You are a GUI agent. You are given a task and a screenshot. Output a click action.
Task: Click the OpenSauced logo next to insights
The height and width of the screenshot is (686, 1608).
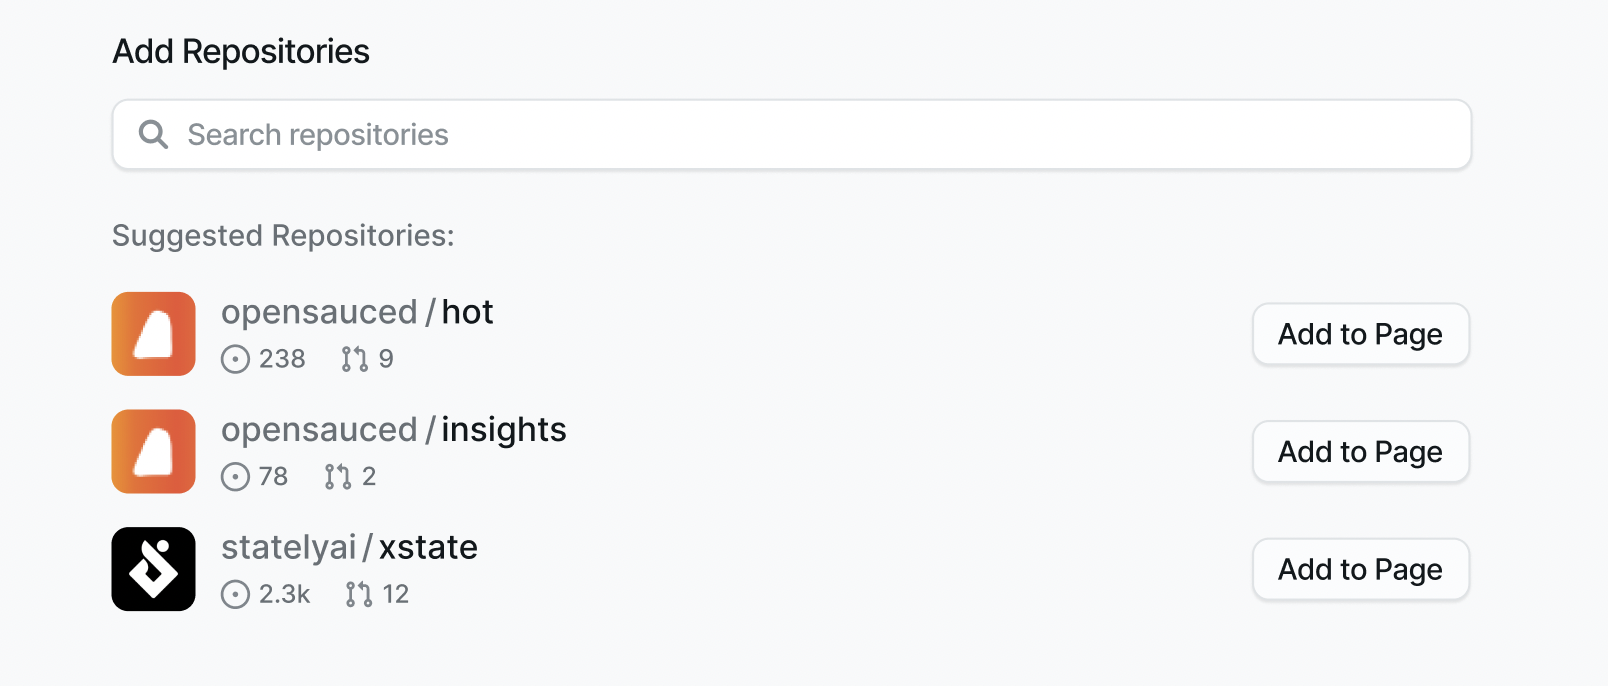pyautogui.click(x=153, y=451)
